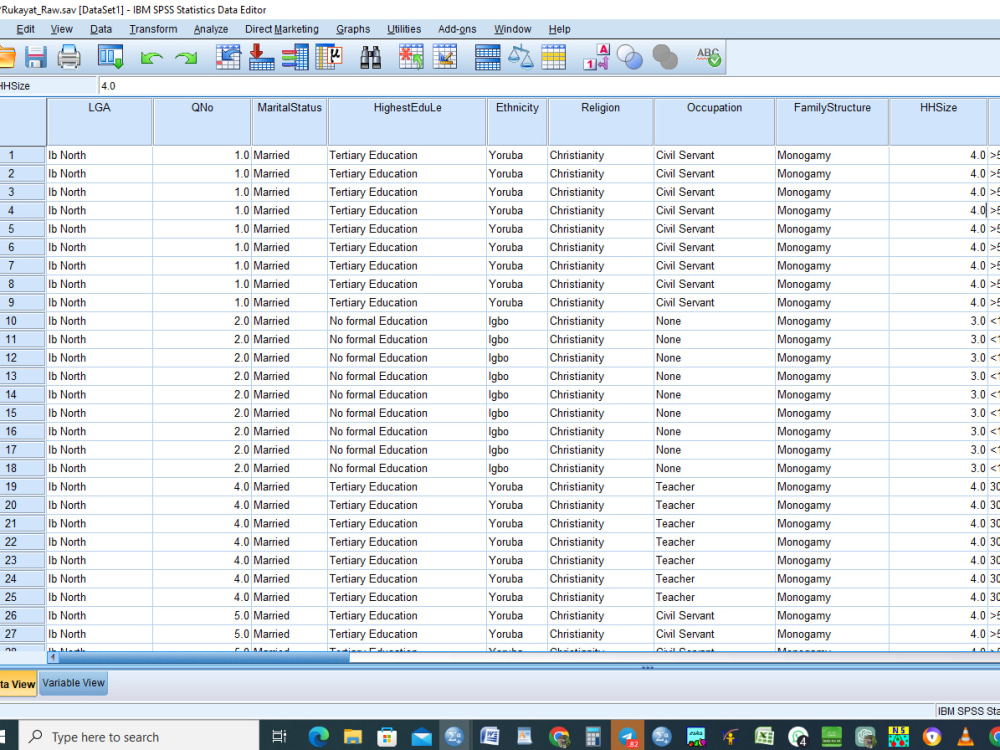Click the Ethnicity cell 'Igbo' in row 10
The image size is (1000, 750).
(x=517, y=321)
